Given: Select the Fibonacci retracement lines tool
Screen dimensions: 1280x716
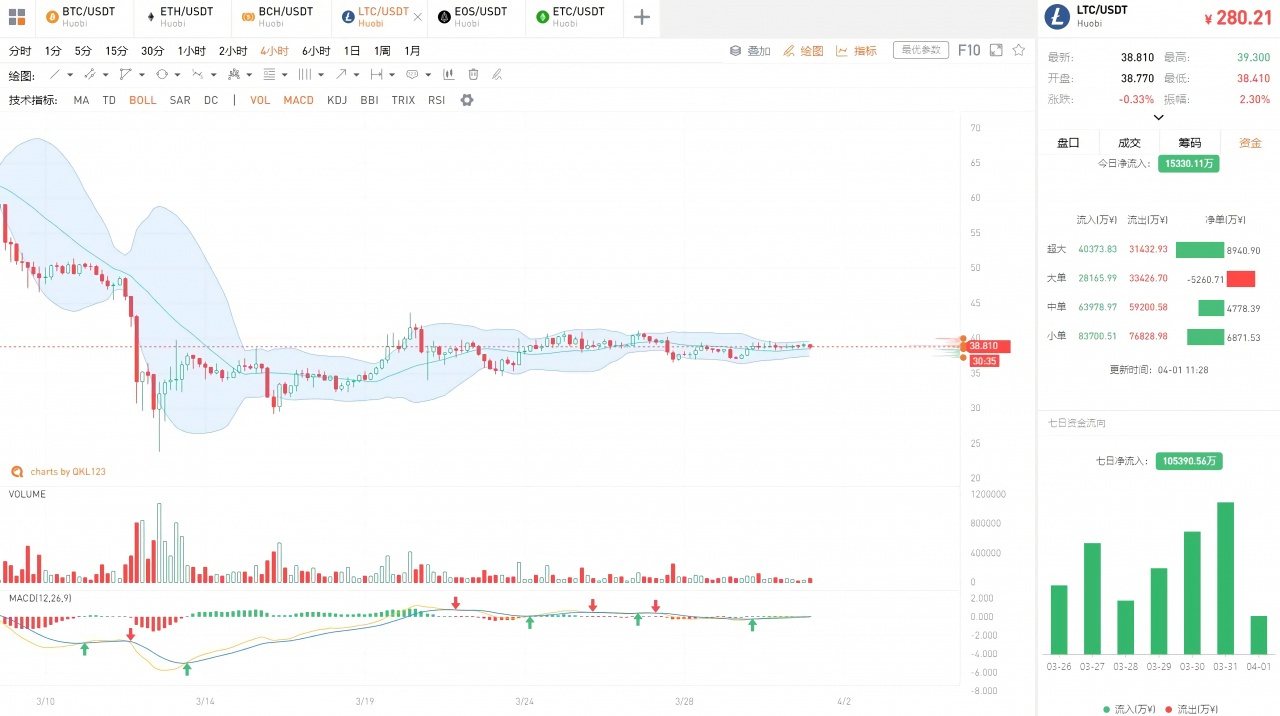Looking at the screenshot, I should click(269, 74).
